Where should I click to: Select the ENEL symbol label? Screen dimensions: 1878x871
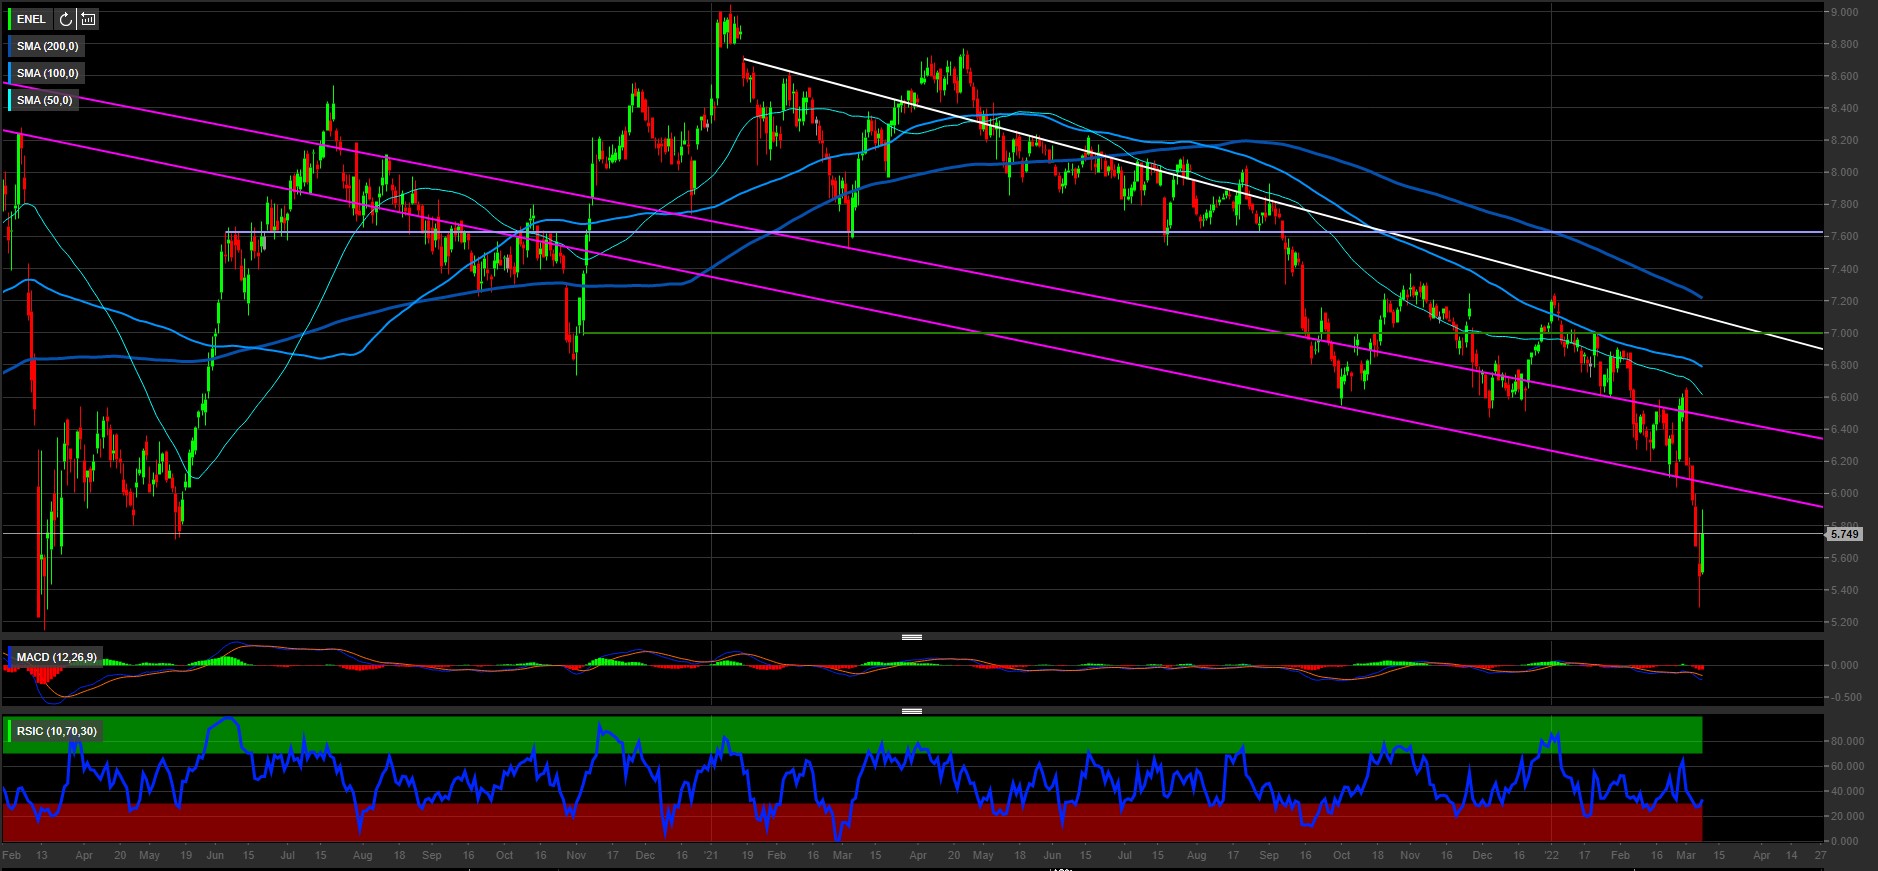31,19
